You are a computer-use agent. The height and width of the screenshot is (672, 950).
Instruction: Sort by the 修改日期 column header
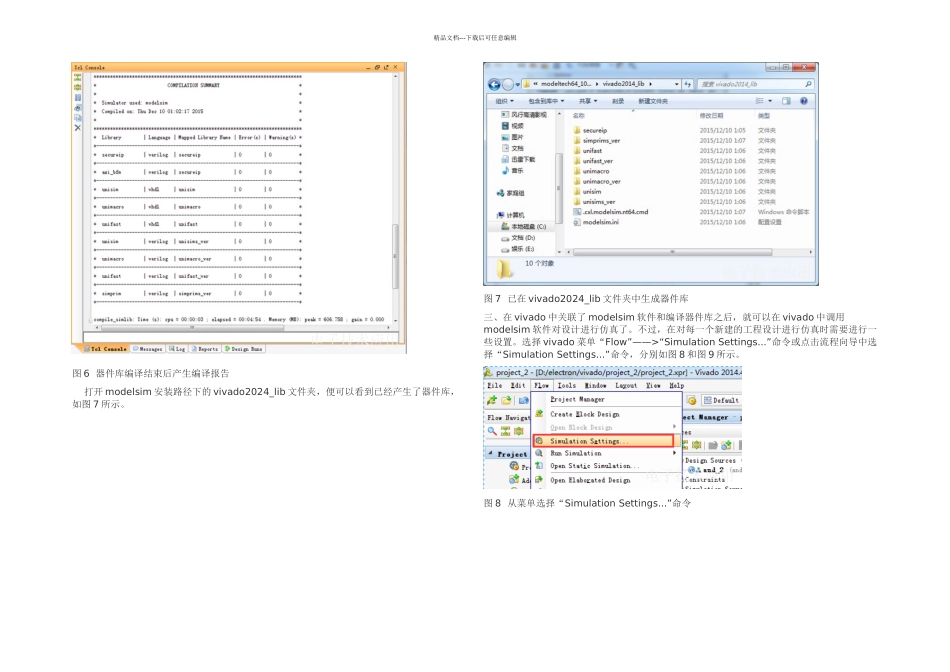tap(711, 116)
